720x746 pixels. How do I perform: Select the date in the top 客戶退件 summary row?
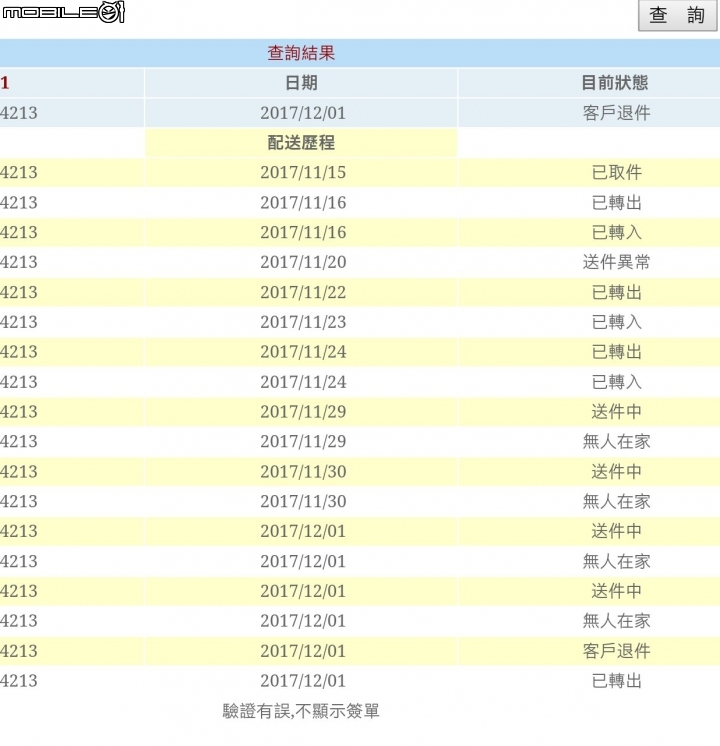coord(303,113)
